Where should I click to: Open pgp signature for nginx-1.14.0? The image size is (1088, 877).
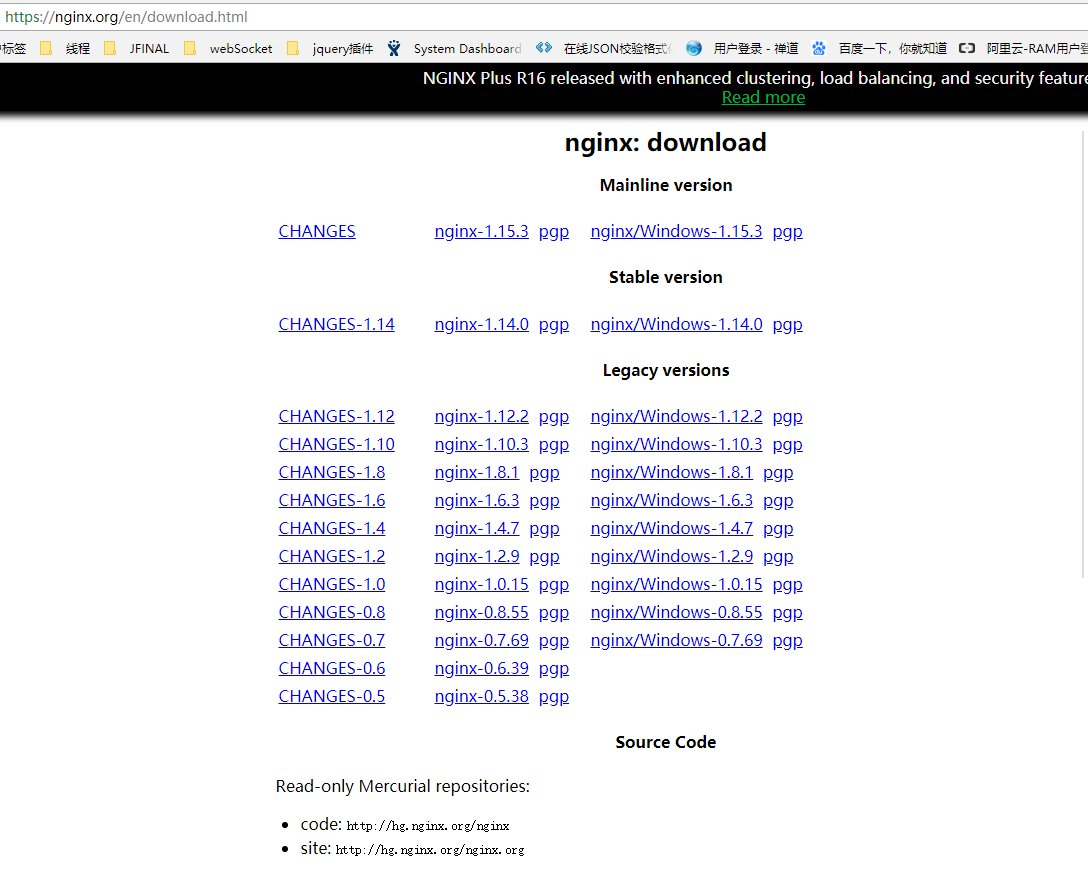[554, 325]
